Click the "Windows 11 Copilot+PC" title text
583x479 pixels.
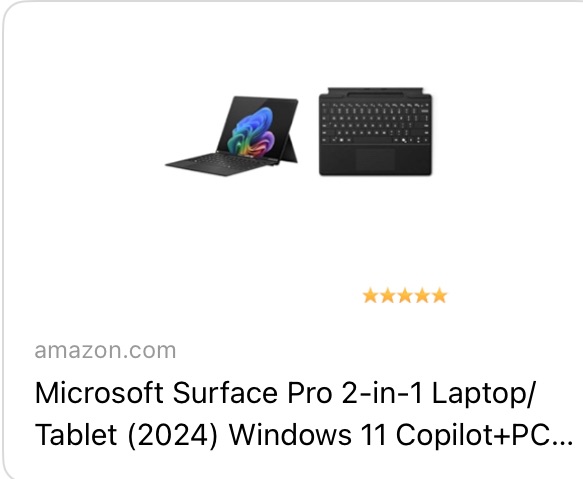point(388,435)
